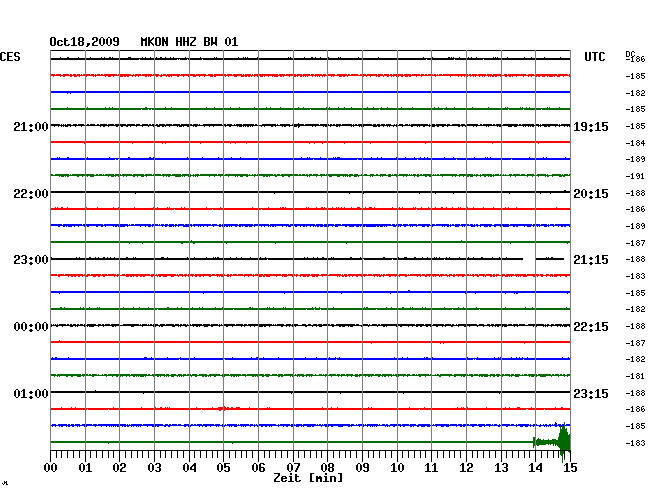
Task: Click the DC value -181
Action: (635, 376)
